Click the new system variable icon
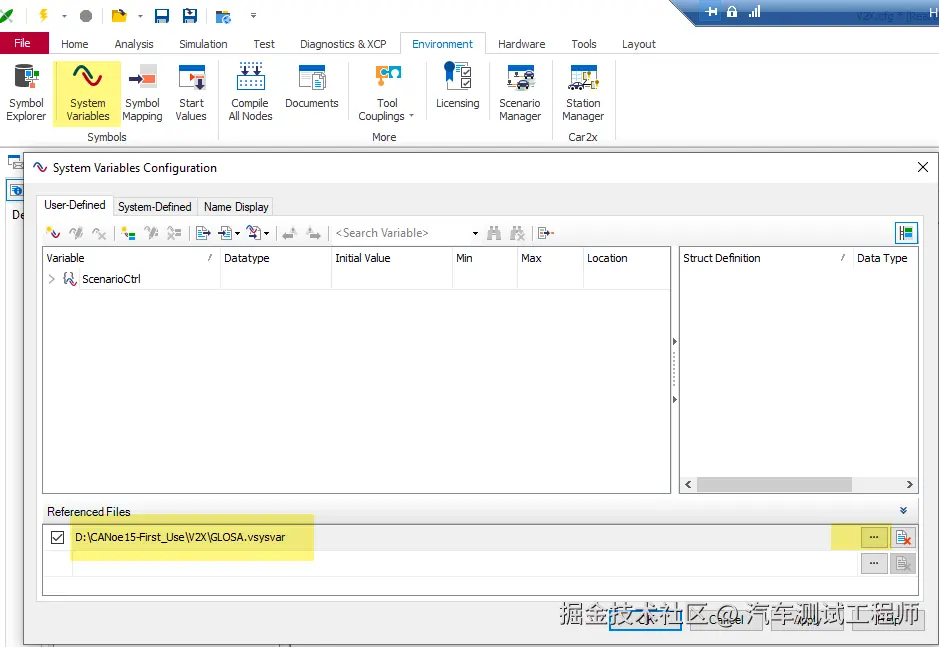 (x=53, y=233)
